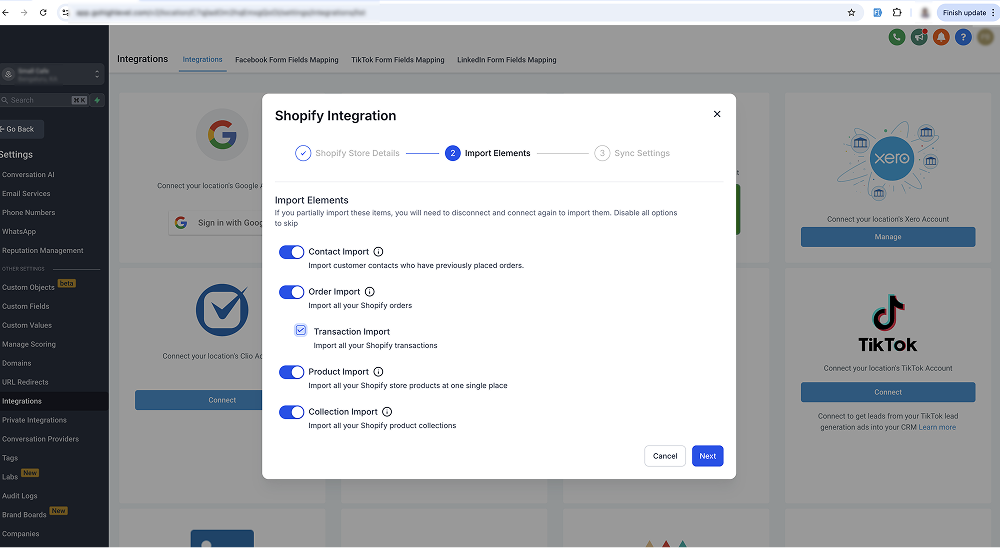
Task: Click Clio Connect button
Action: pyautogui.click(x=198, y=401)
